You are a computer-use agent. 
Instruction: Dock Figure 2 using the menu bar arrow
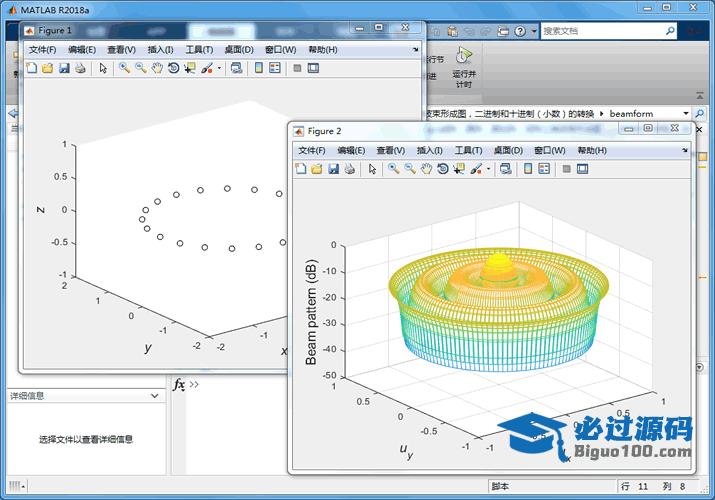(x=684, y=150)
